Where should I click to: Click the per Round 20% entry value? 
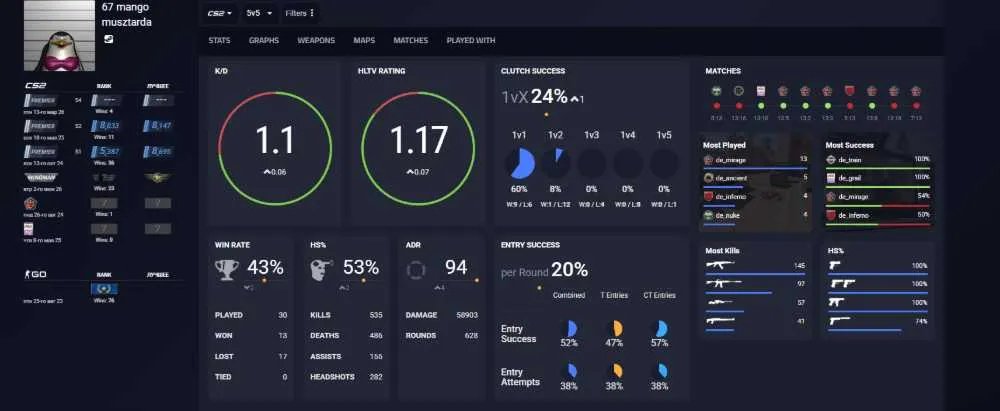545,270
